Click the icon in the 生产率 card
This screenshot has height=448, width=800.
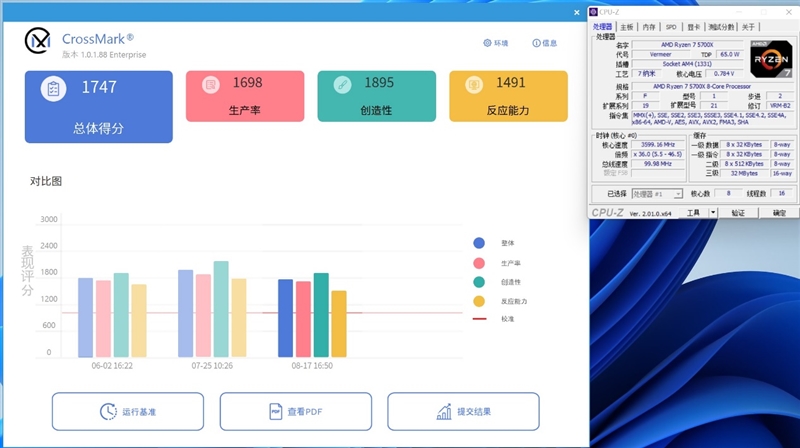tap(211, 84)
